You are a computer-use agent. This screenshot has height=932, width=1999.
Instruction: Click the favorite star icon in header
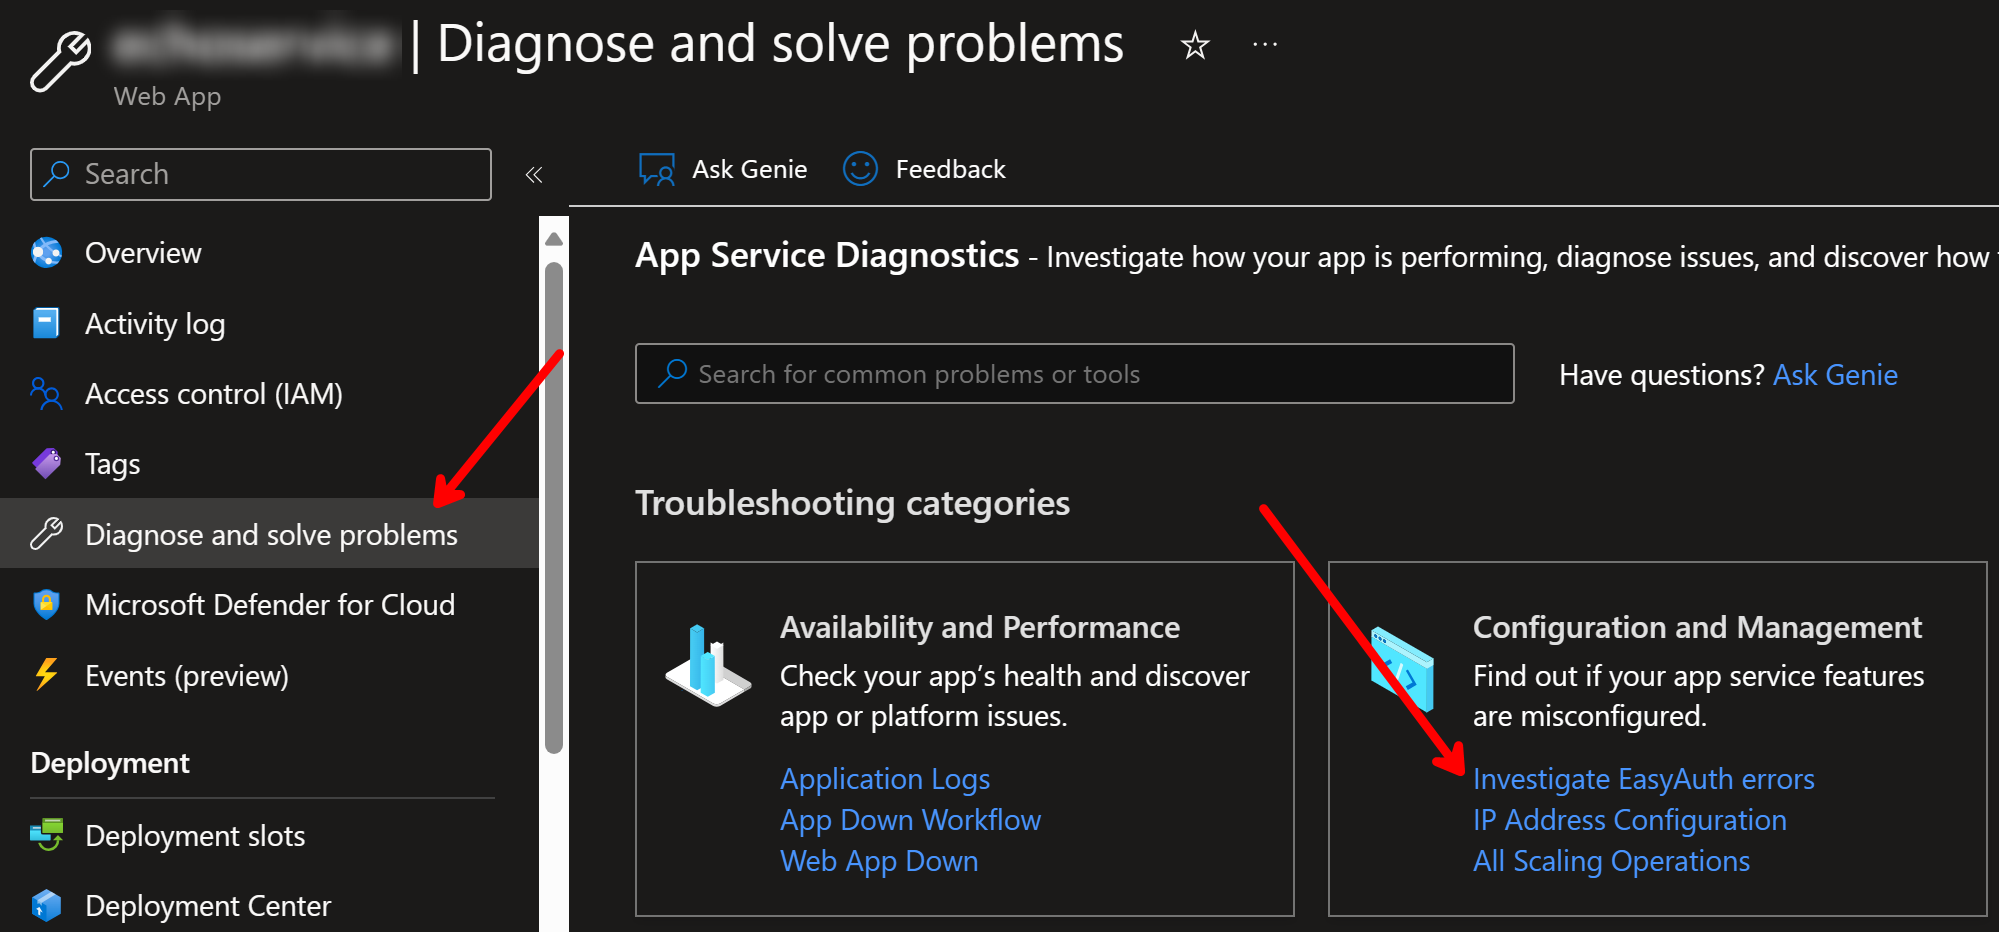click(x=1195, y=45)
